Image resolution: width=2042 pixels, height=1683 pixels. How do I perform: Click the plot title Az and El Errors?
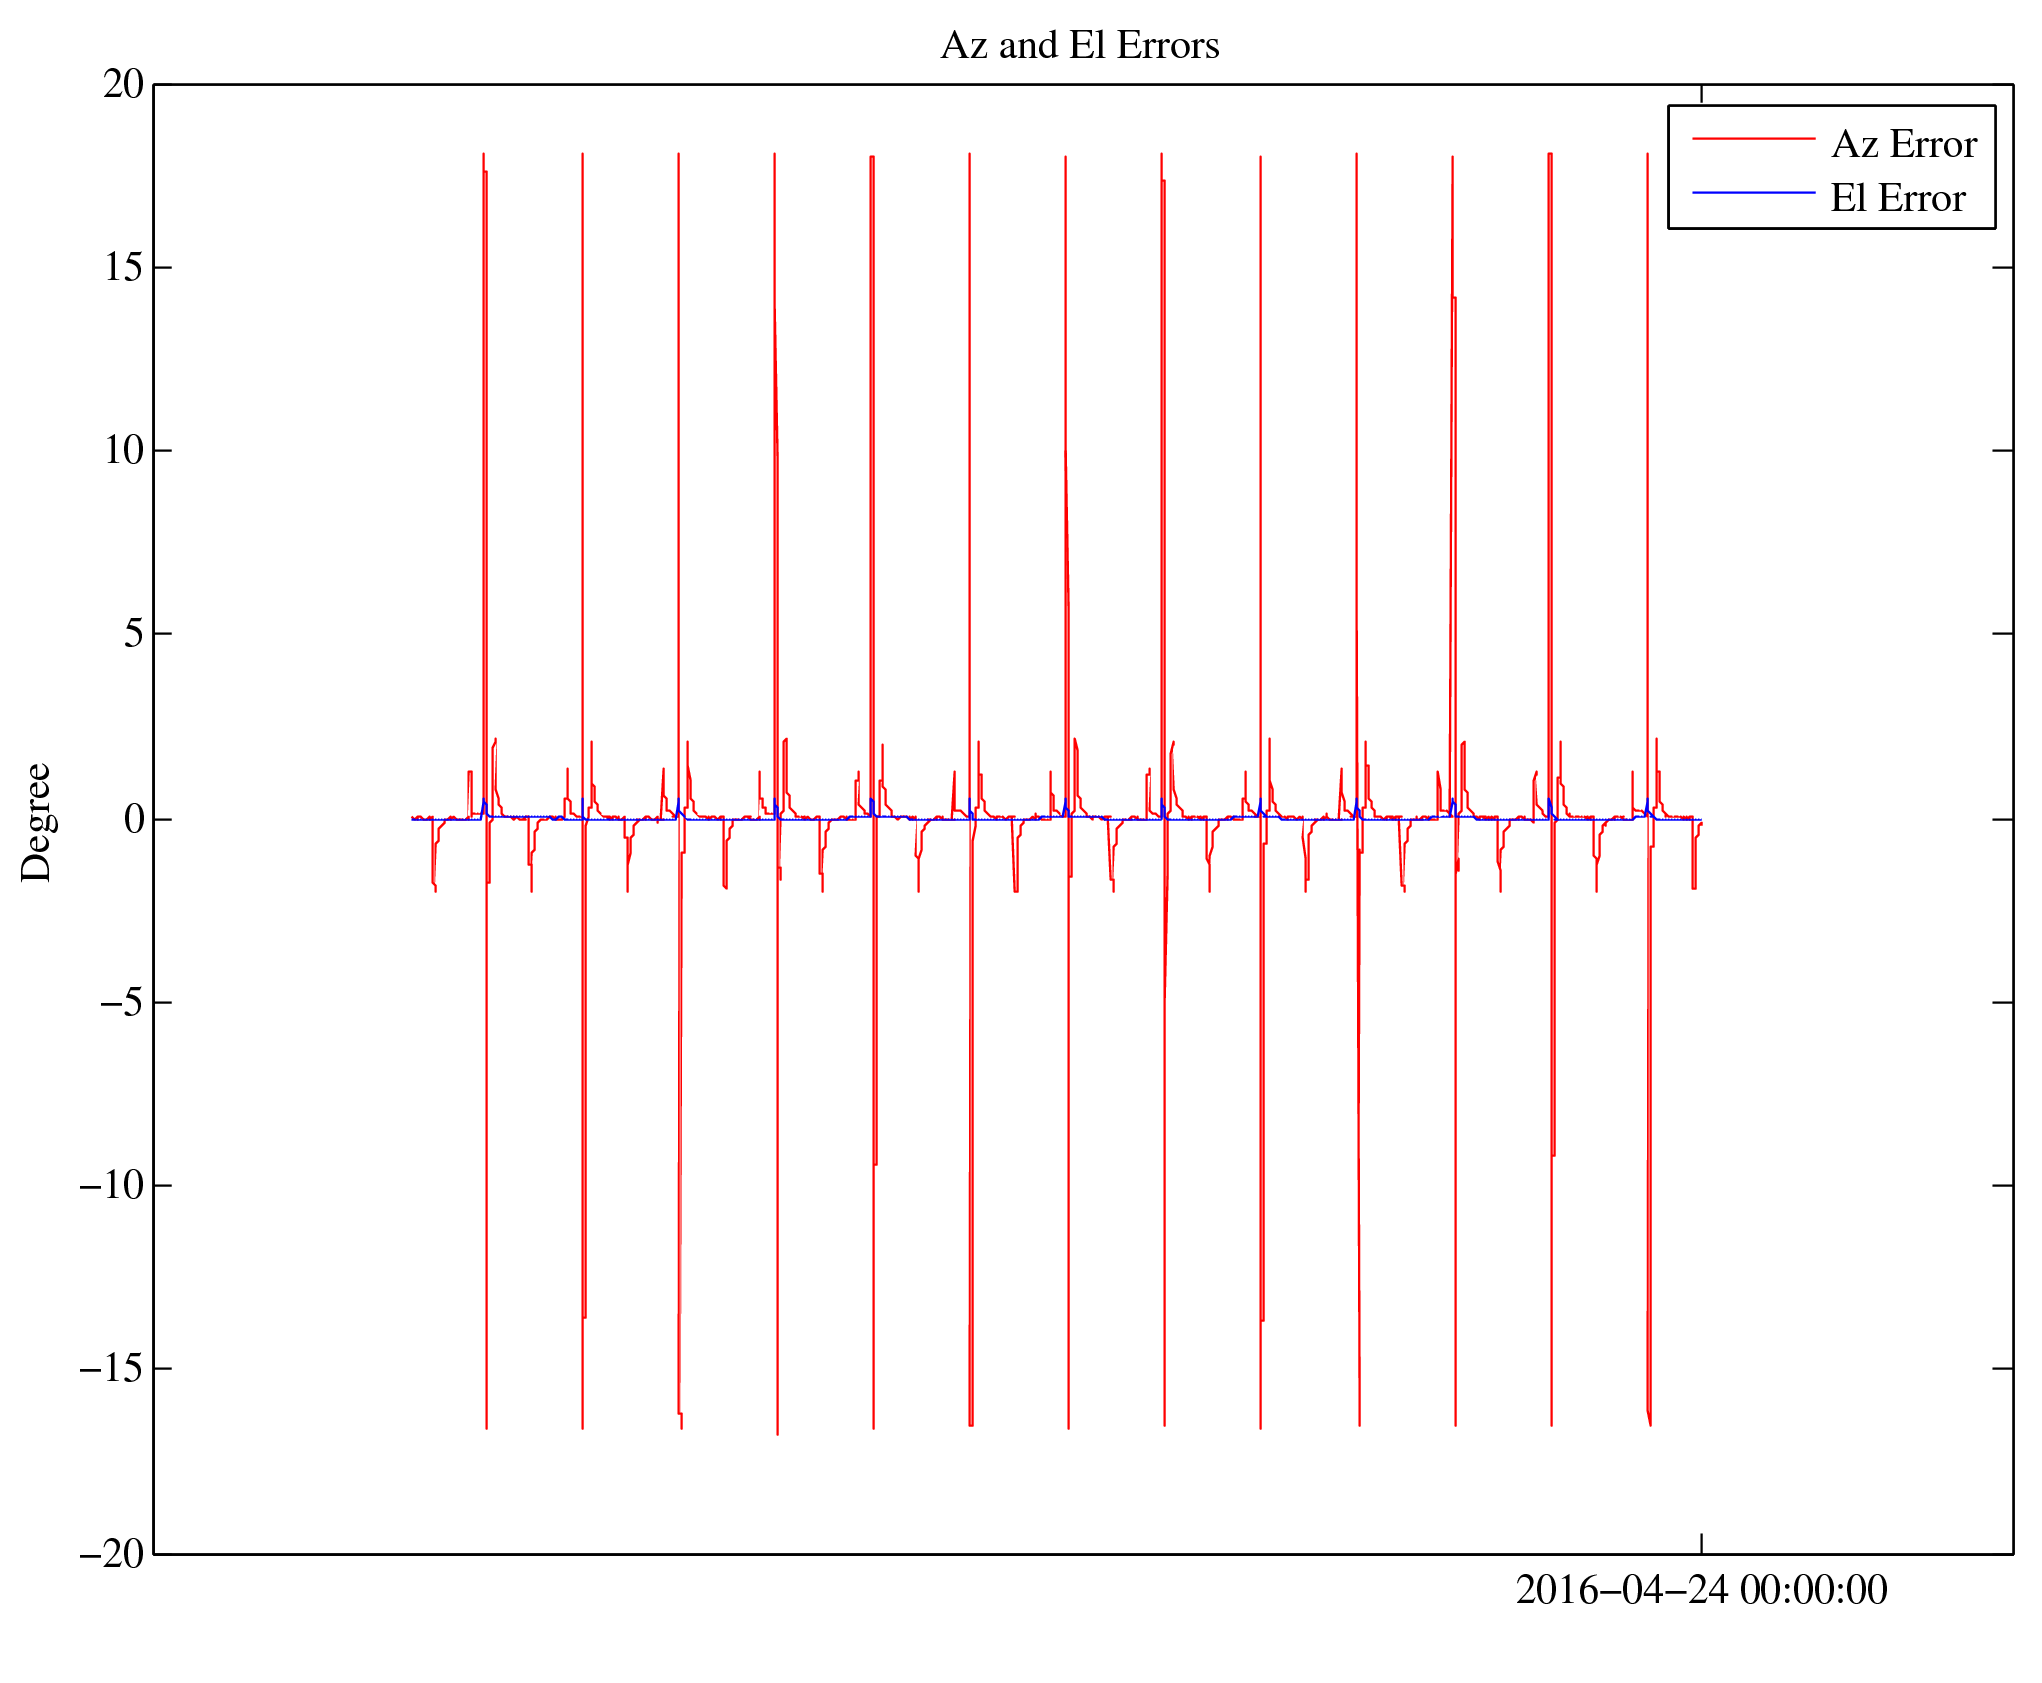pos(1079,46)
